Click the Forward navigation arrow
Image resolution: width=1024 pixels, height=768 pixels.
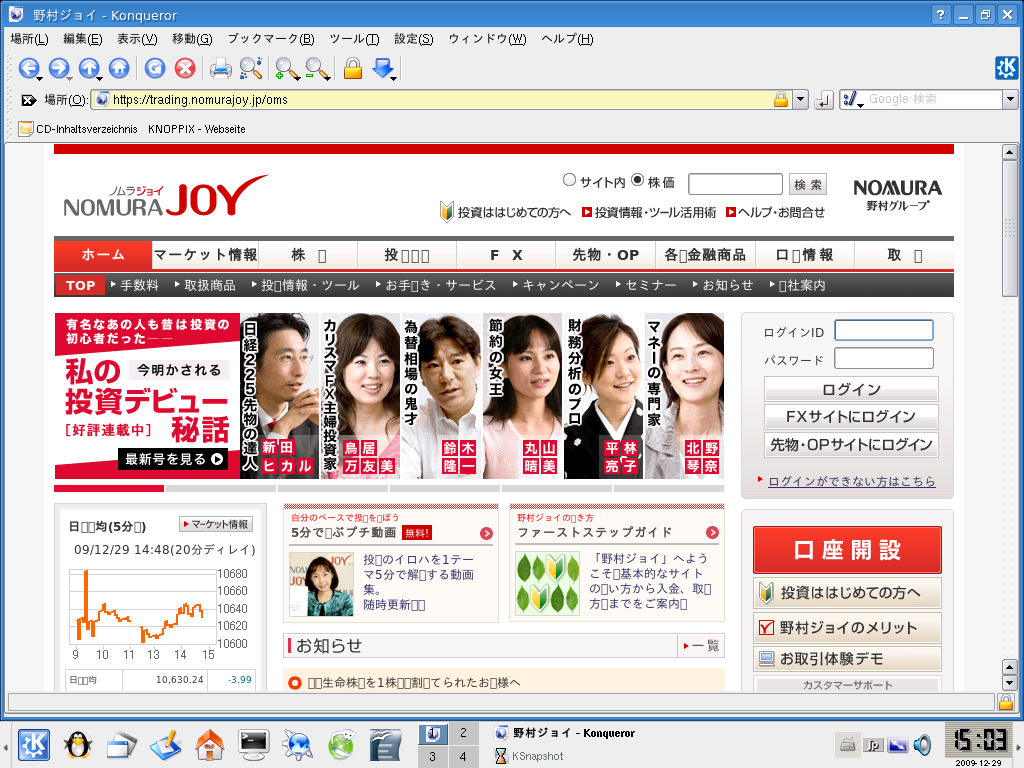click(x=58, y=68)
